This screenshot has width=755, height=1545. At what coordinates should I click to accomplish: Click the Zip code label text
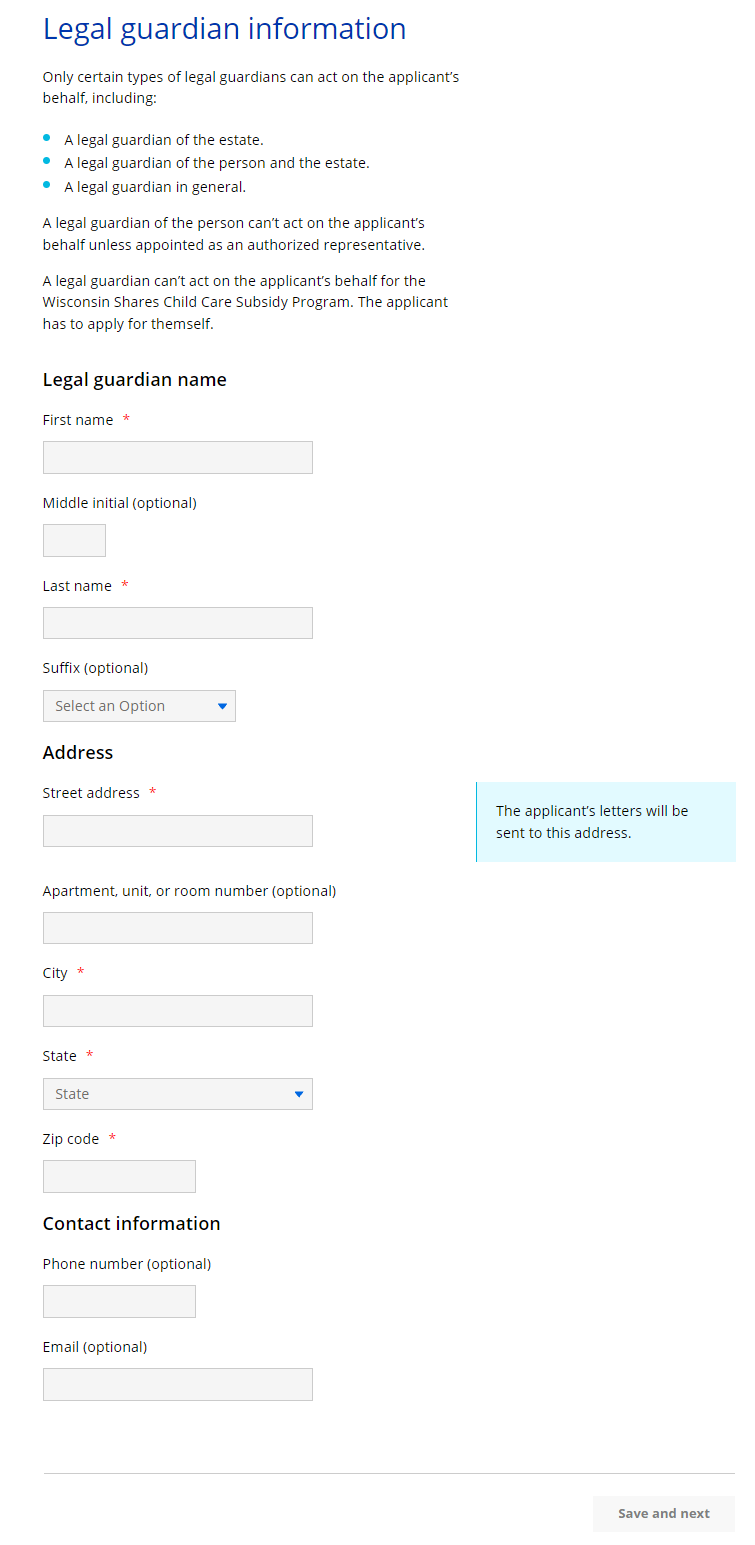71,1139
